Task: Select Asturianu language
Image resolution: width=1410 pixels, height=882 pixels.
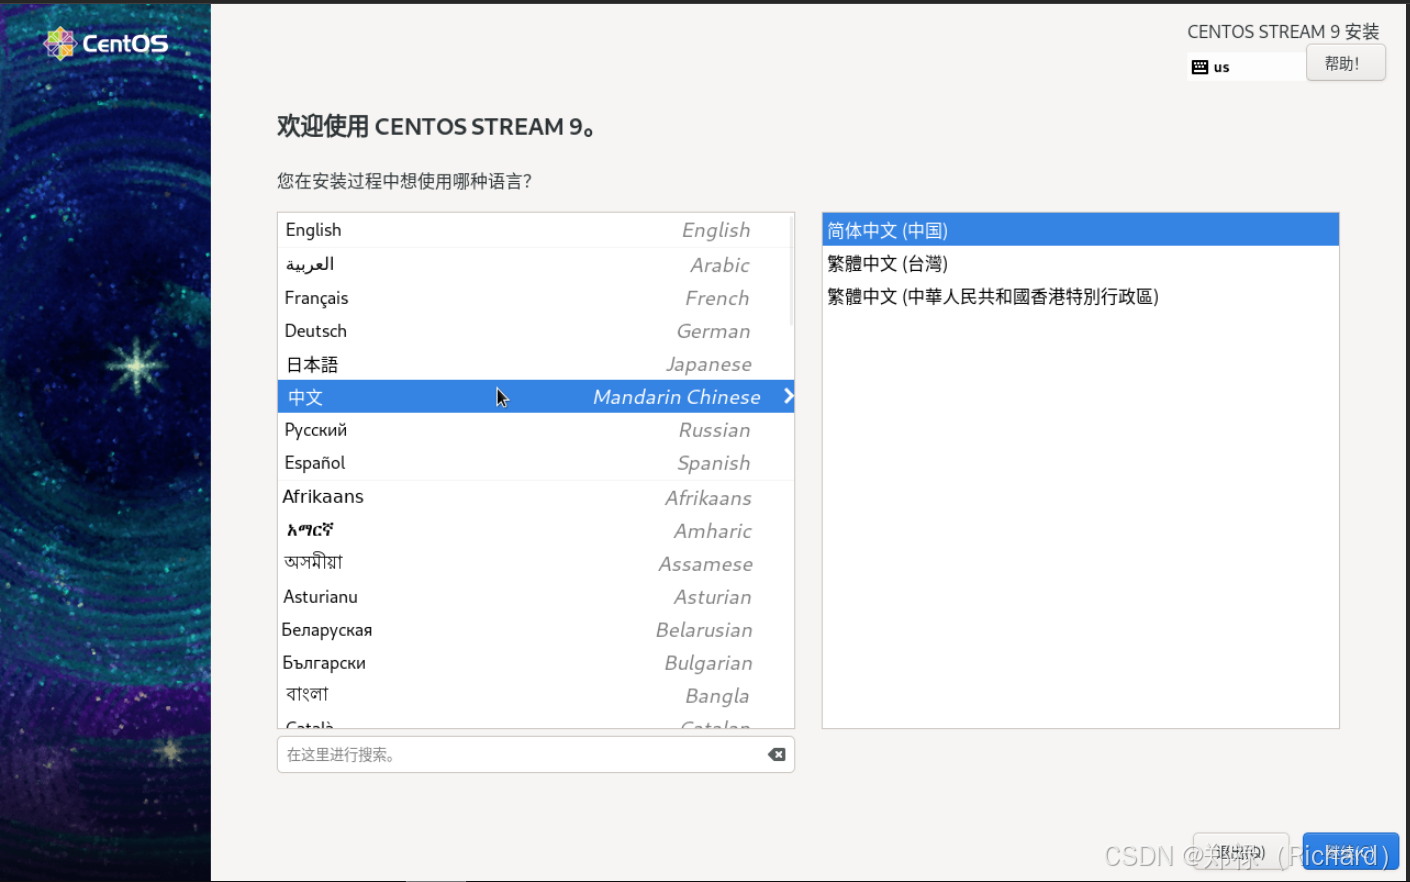Action: pyautogui.click(x=535, y=597)
